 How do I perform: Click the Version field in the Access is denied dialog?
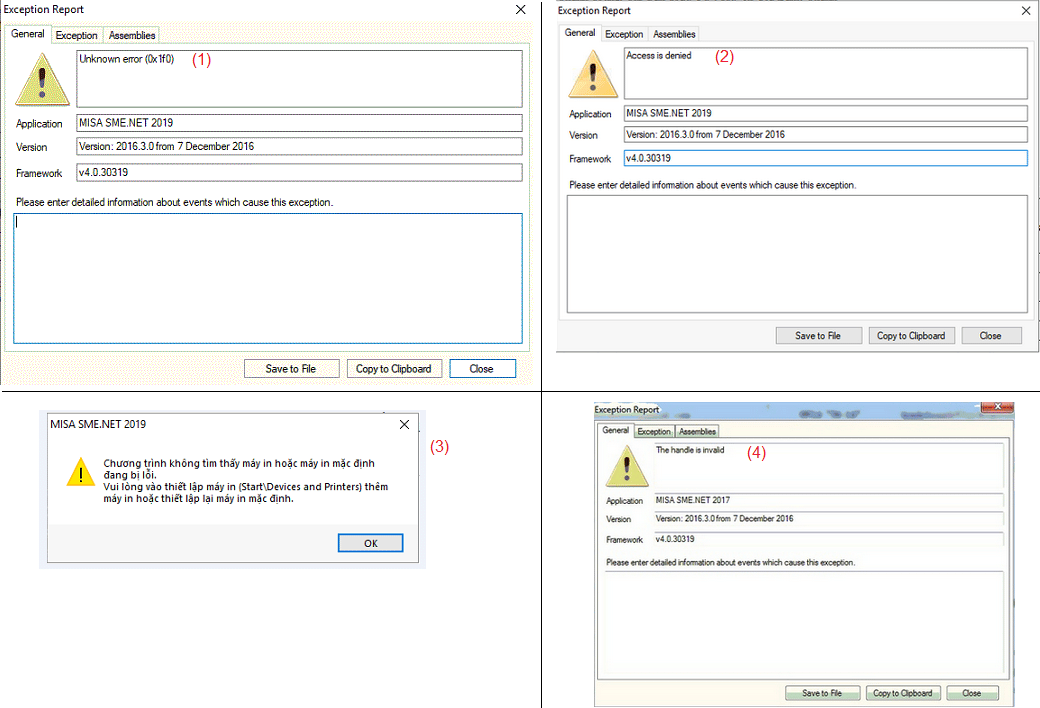point(826,135)
